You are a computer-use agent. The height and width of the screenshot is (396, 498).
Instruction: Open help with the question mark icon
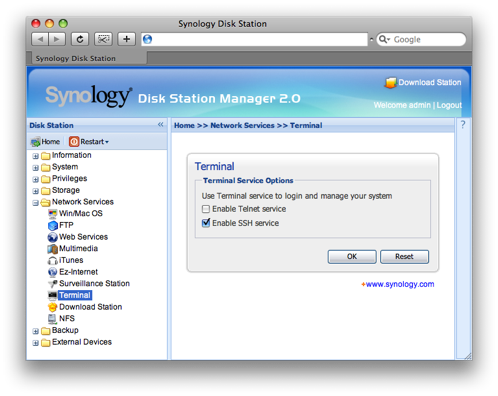pyautogui.click(x=463, y=125)
